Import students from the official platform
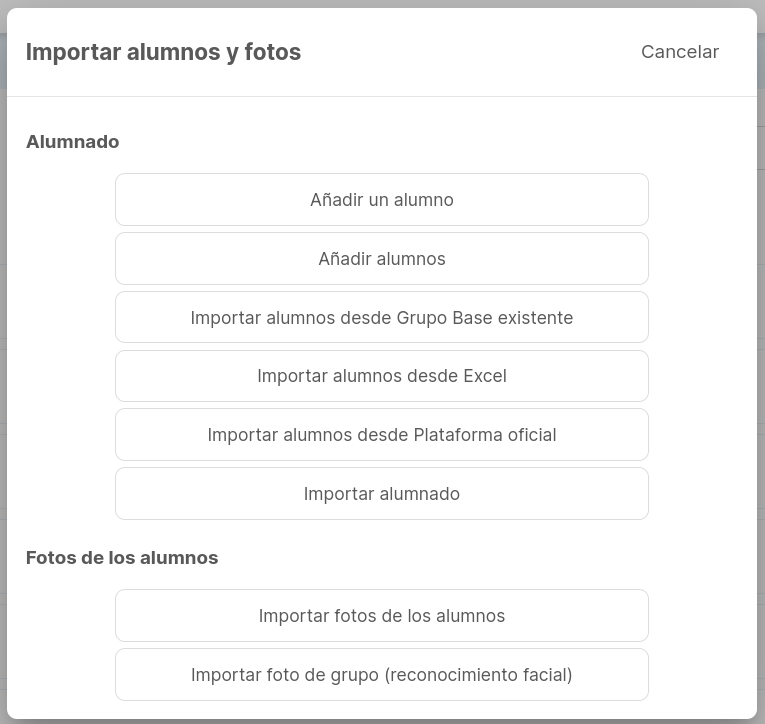The height and width of the screenshot is (724, 765). pos(382,435)
